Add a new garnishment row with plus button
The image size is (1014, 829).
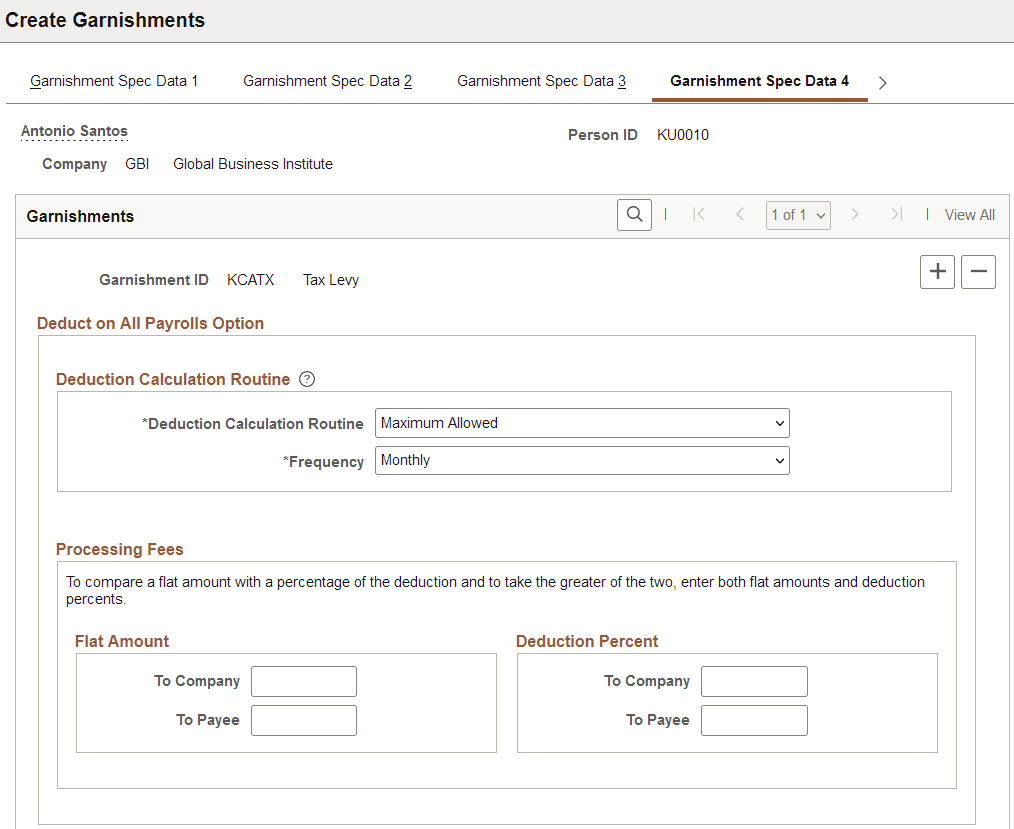[937, 271]
